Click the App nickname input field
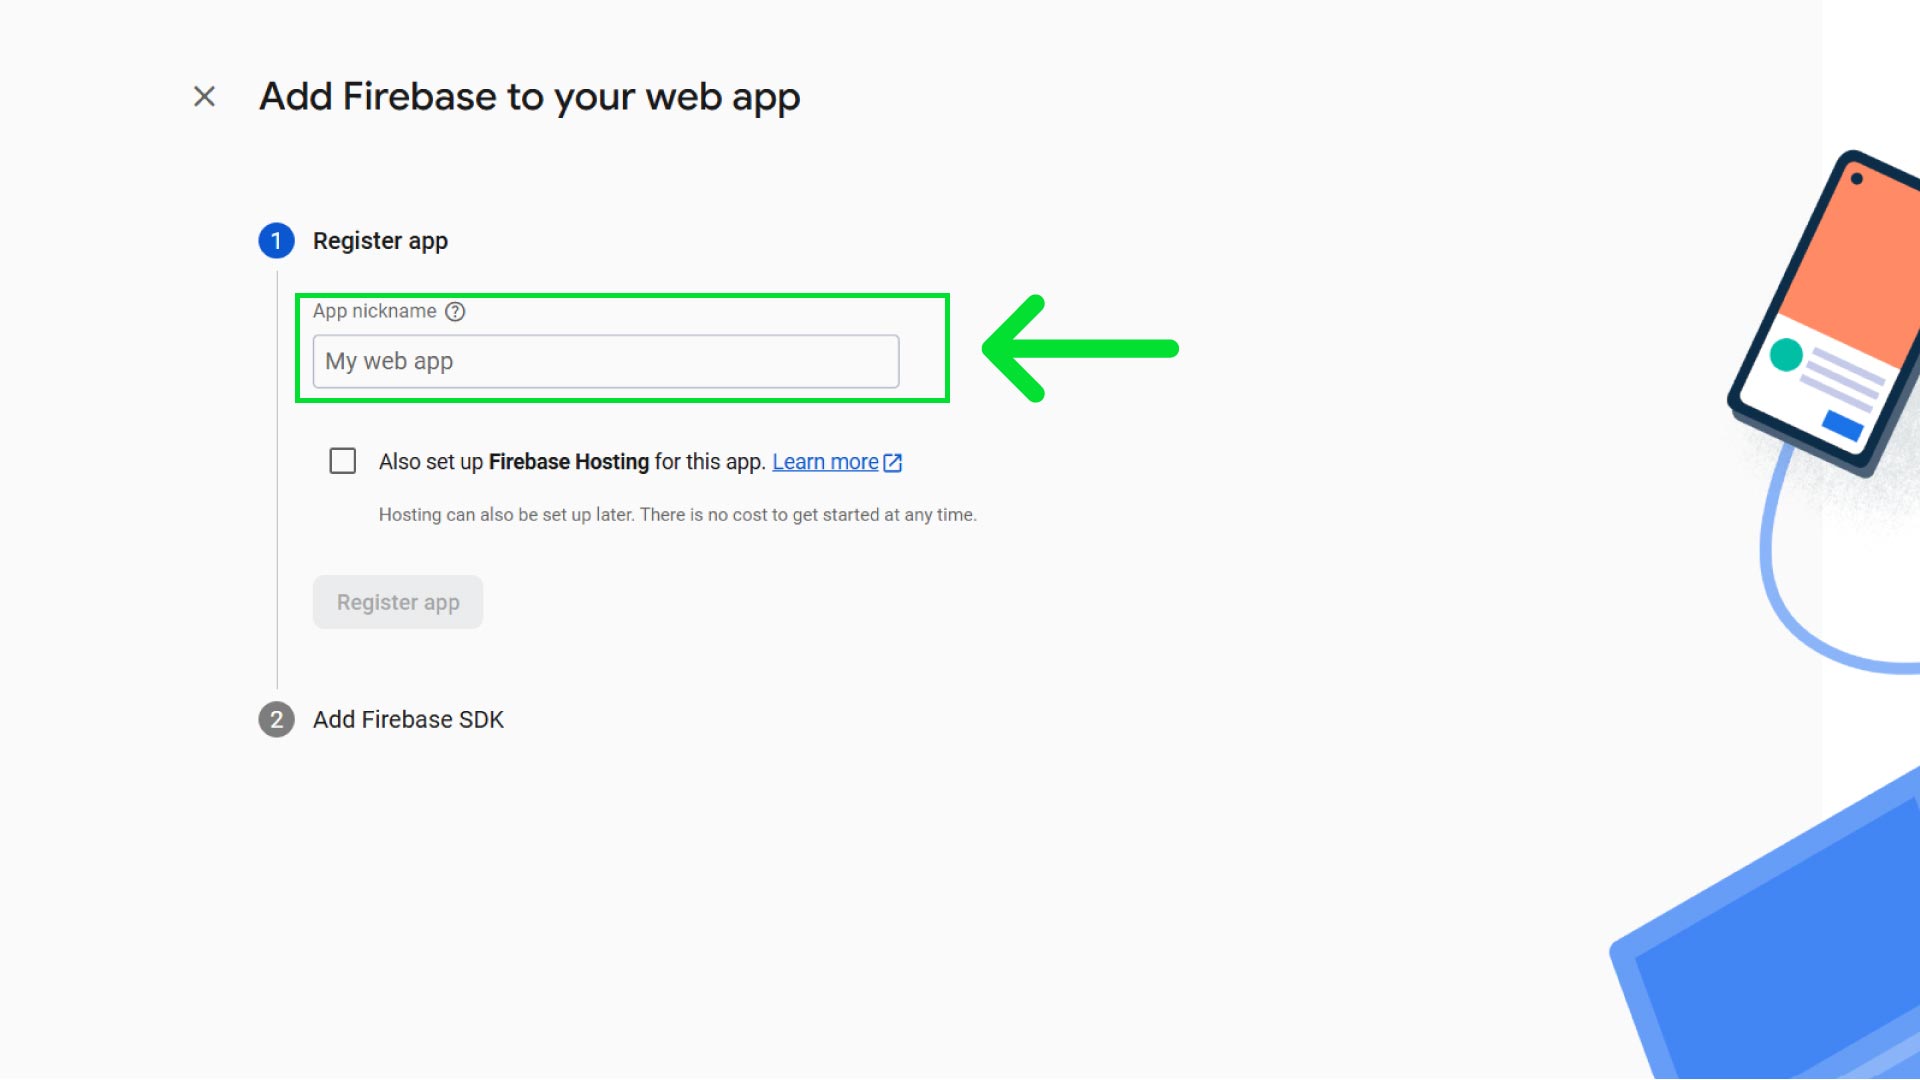Viewport: 1920px width, 1080px height. point(604,361)
